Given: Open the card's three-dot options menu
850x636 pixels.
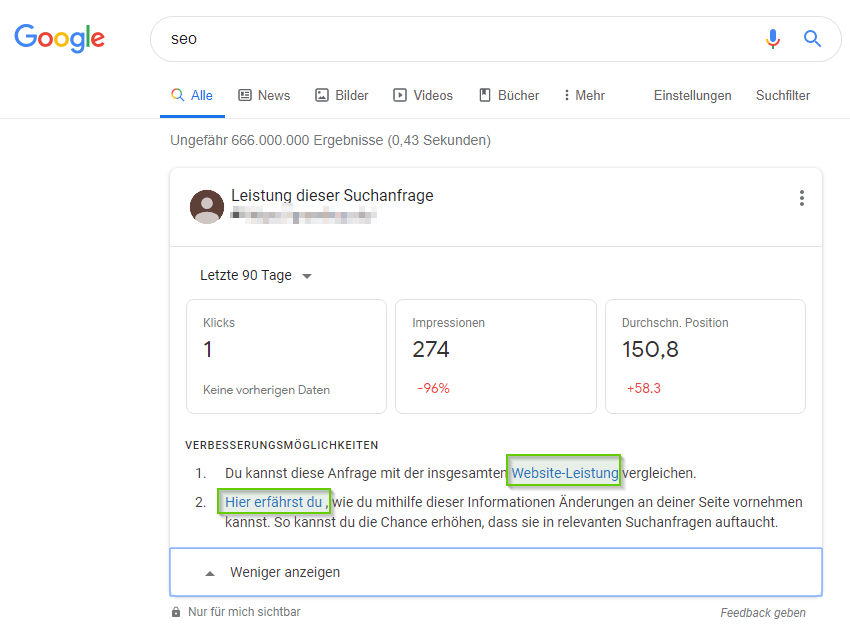Looking at the screenshot, I should tap(801, 198).
